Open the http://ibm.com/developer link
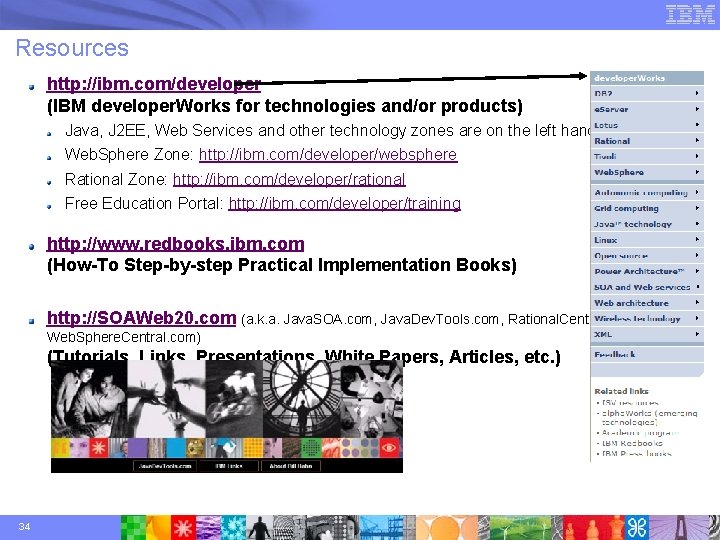720x540 pixels. 154,84
